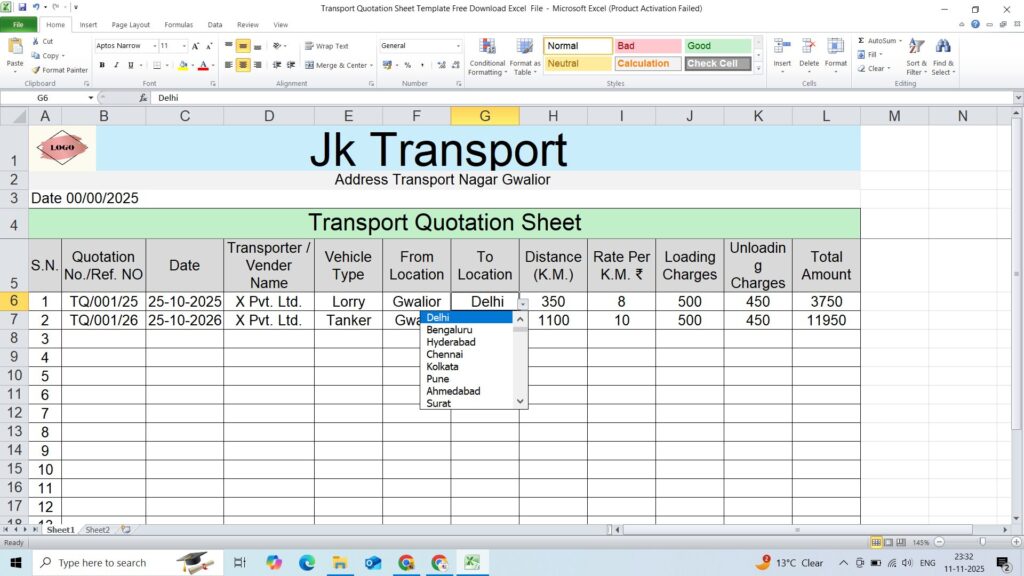Choose Bengaluru from the location dropdown list

(x=449, y=330)
